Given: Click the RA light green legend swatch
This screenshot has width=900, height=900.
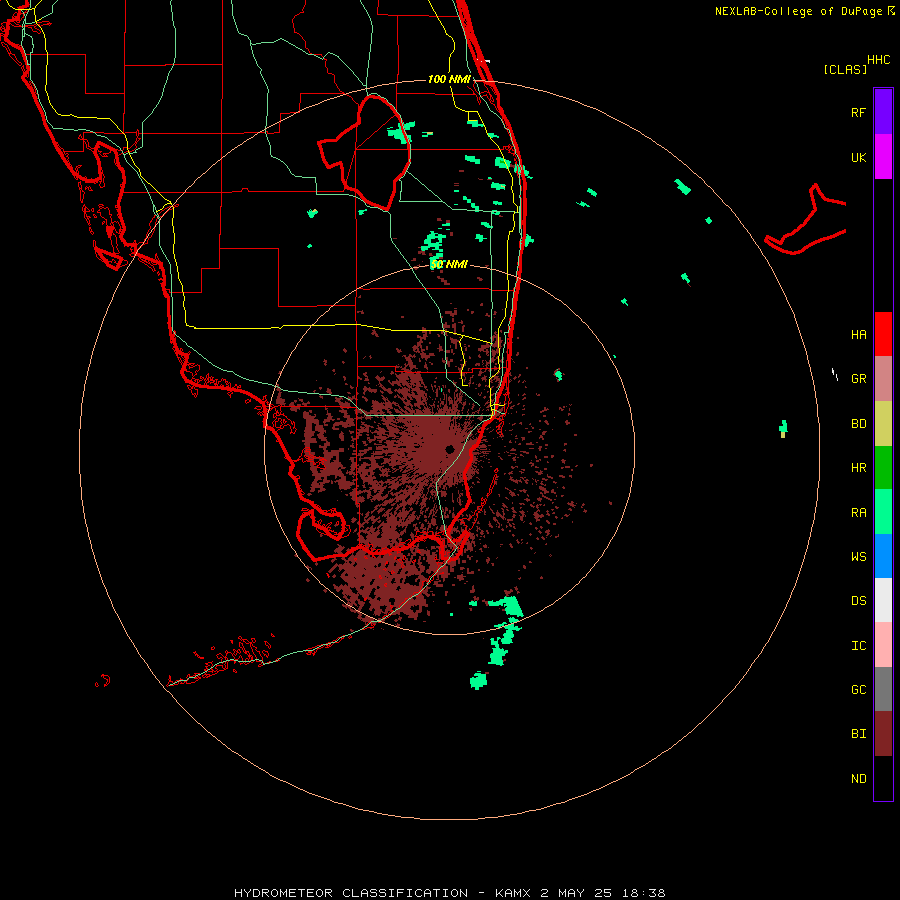Looking at the screenshot, I should coord(883,512).
